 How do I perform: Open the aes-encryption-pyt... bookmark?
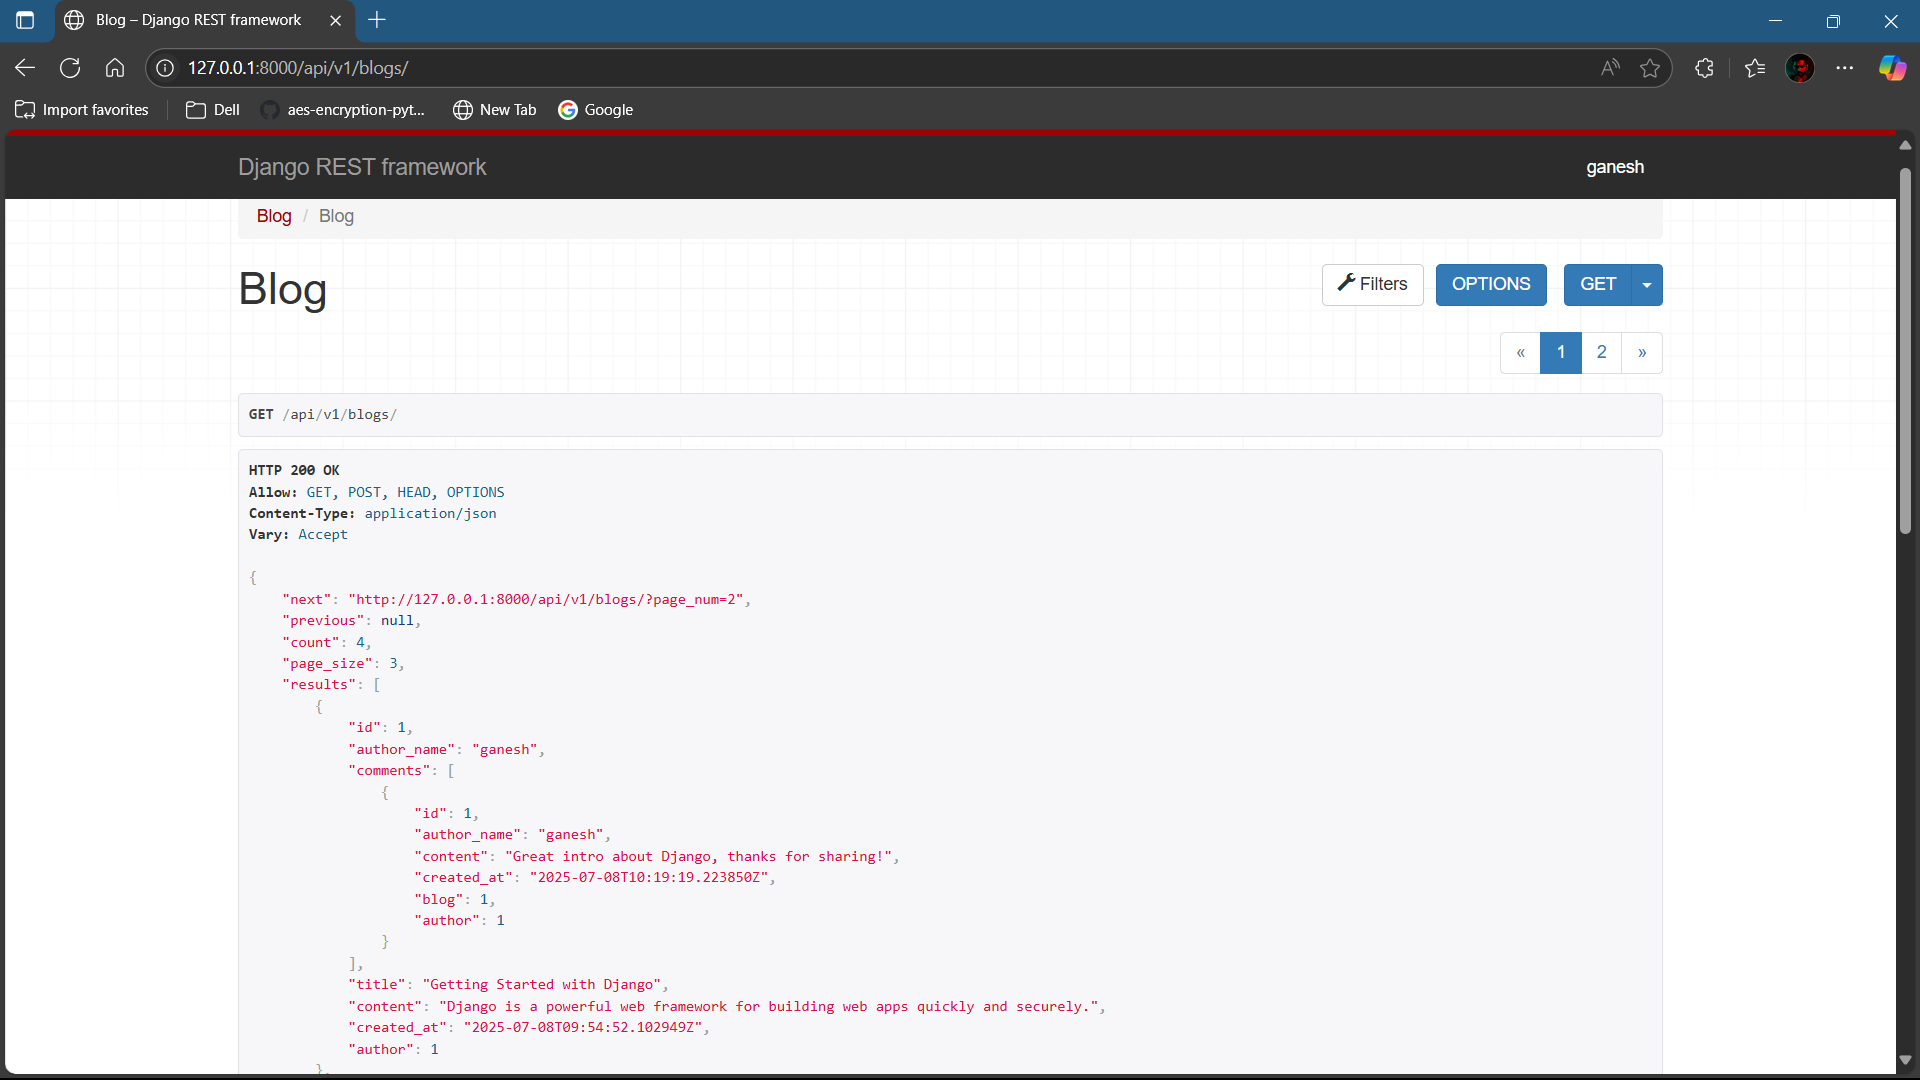(343, 110)
